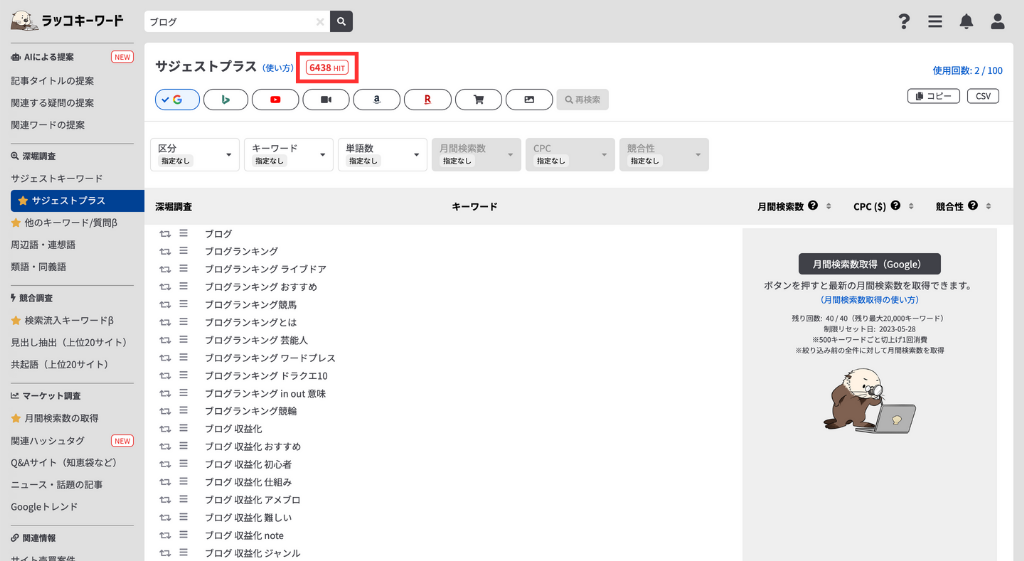Screen dimensions: 1024x561
Task: Click the ラッコキーワード logo
Action: (x=67, y=20)
